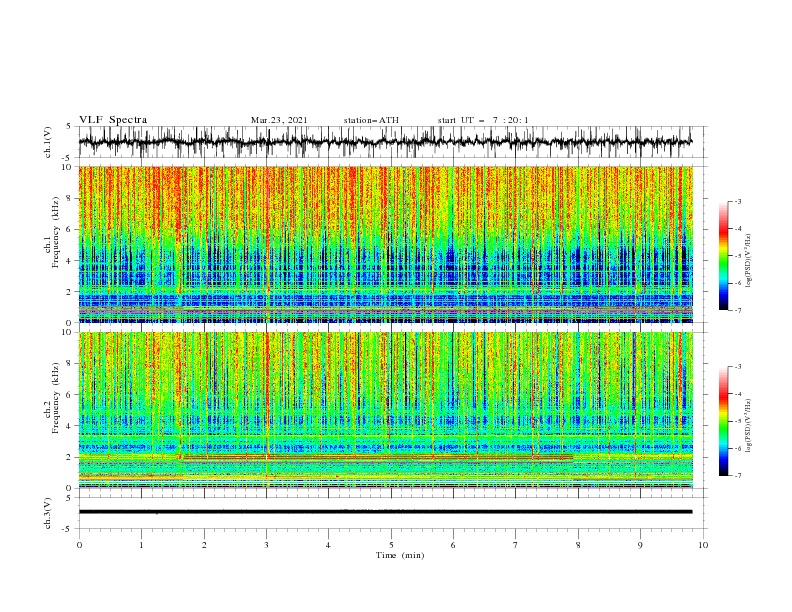Click the "9" tick on the Time axis
The height and width of the screenshot is (612, 792).
point(640,545)
